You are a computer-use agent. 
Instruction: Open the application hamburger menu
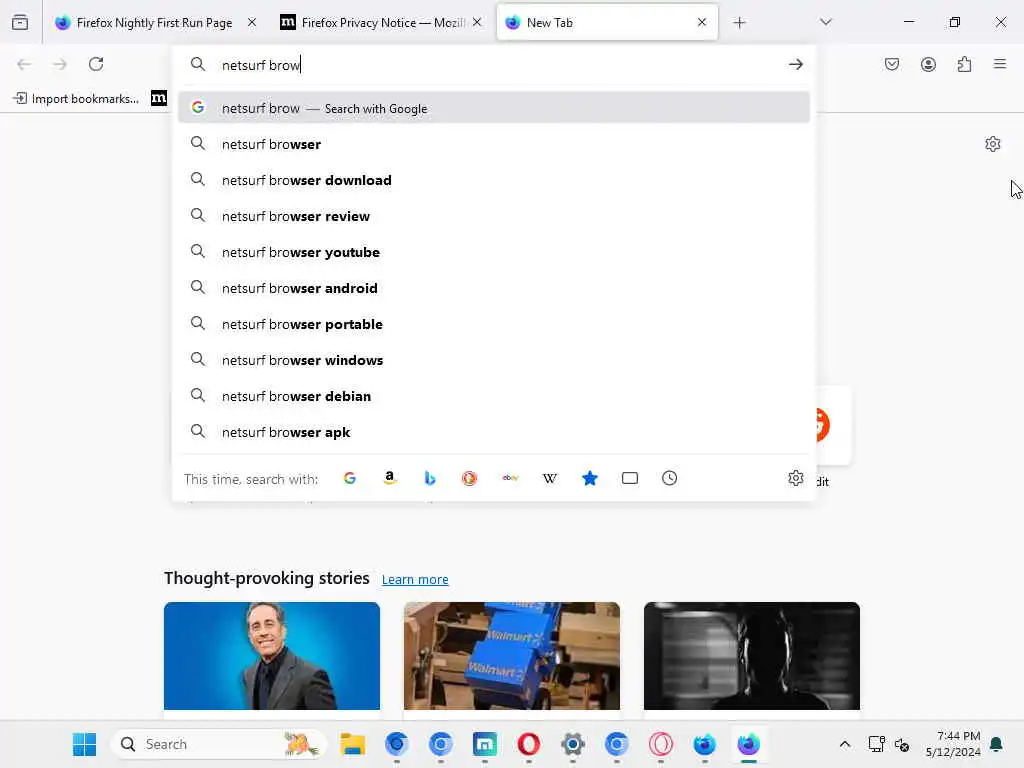click(1000, 64)
